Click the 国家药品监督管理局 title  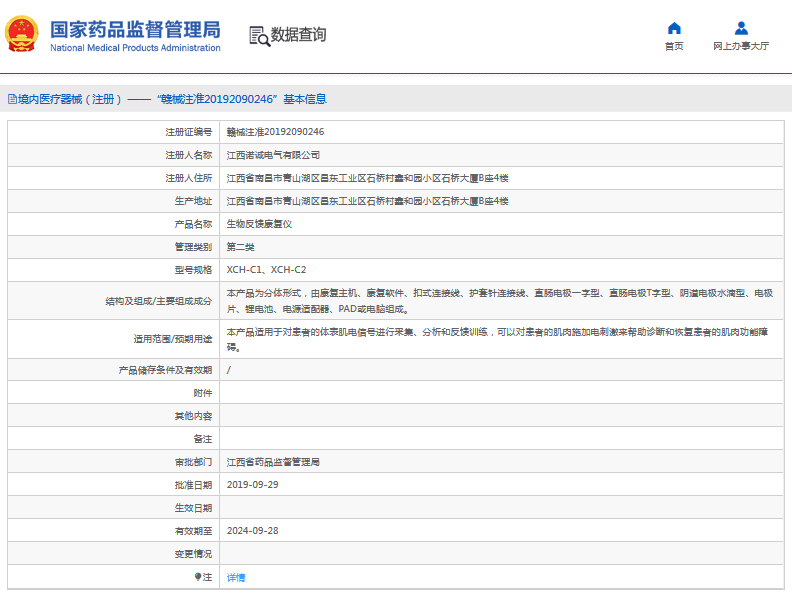(x=135, y=30)
